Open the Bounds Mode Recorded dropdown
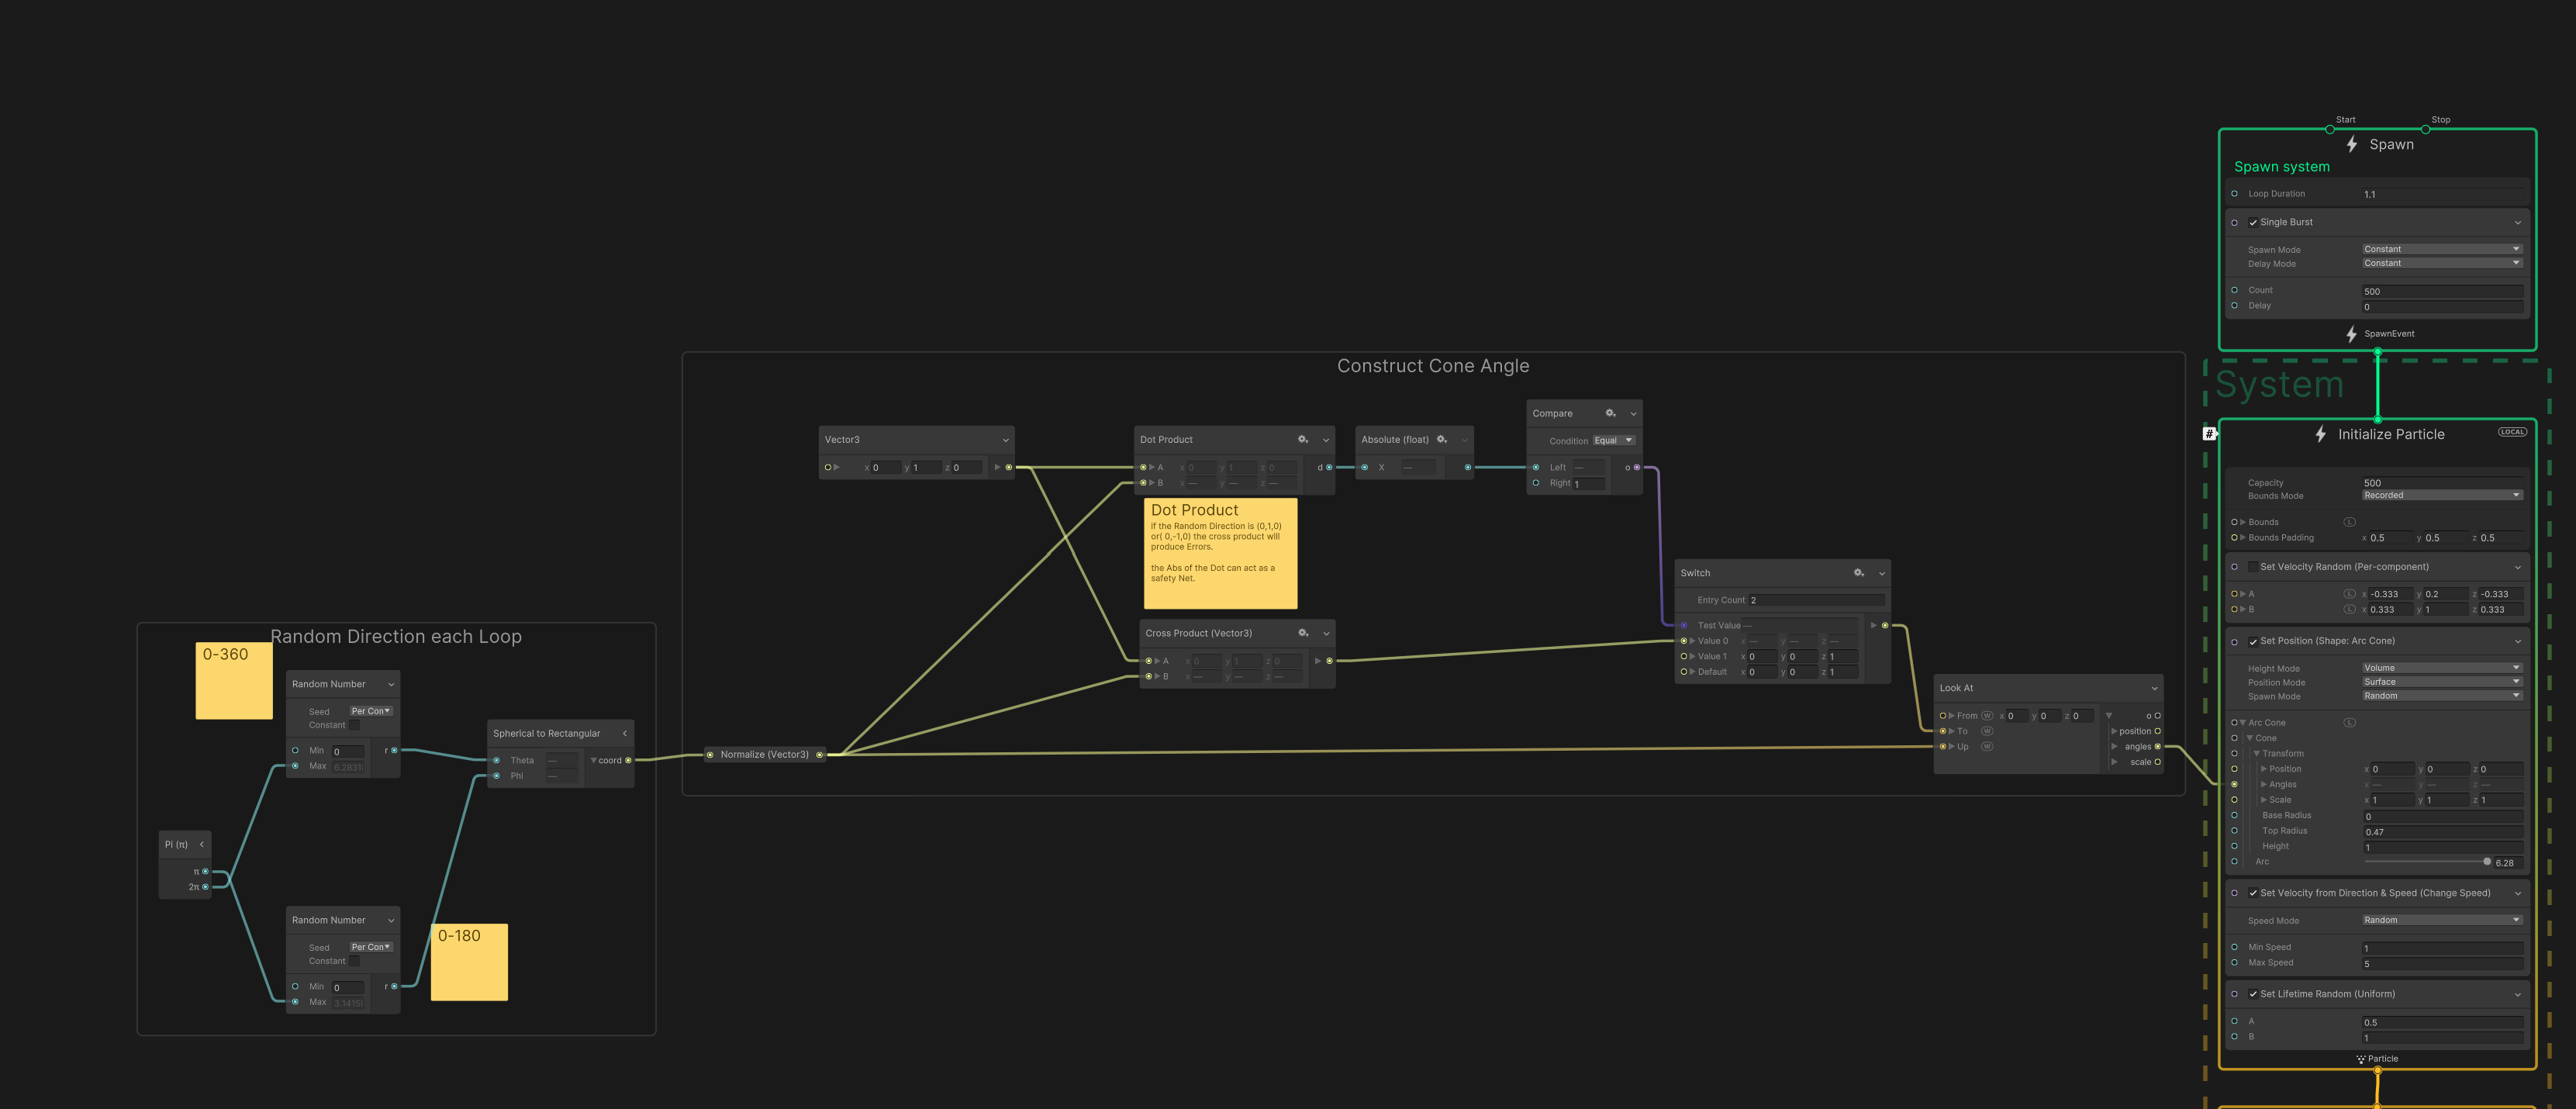 coord(2441,495)
